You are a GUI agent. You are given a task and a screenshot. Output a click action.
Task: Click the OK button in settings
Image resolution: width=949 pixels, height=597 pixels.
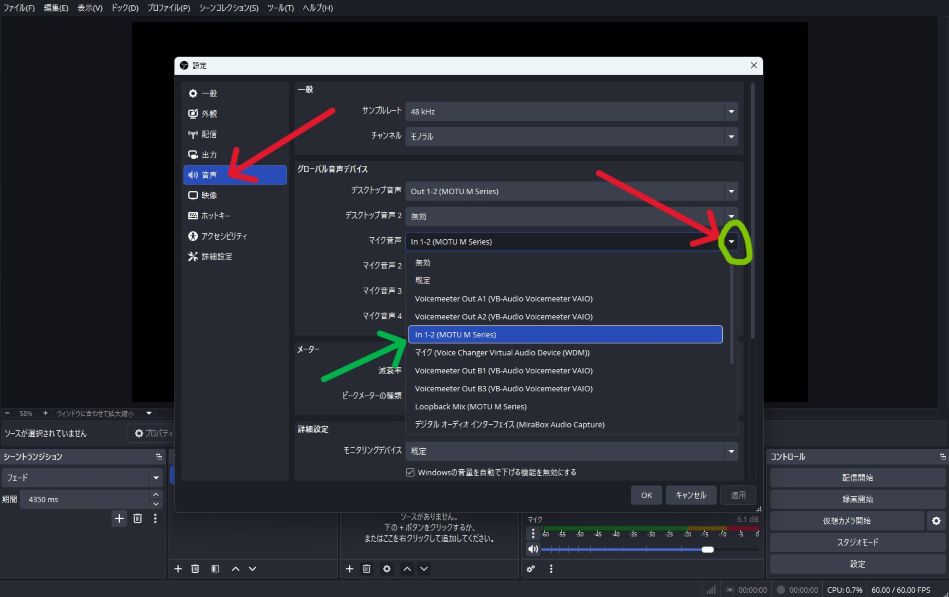(x=646, y=495)
